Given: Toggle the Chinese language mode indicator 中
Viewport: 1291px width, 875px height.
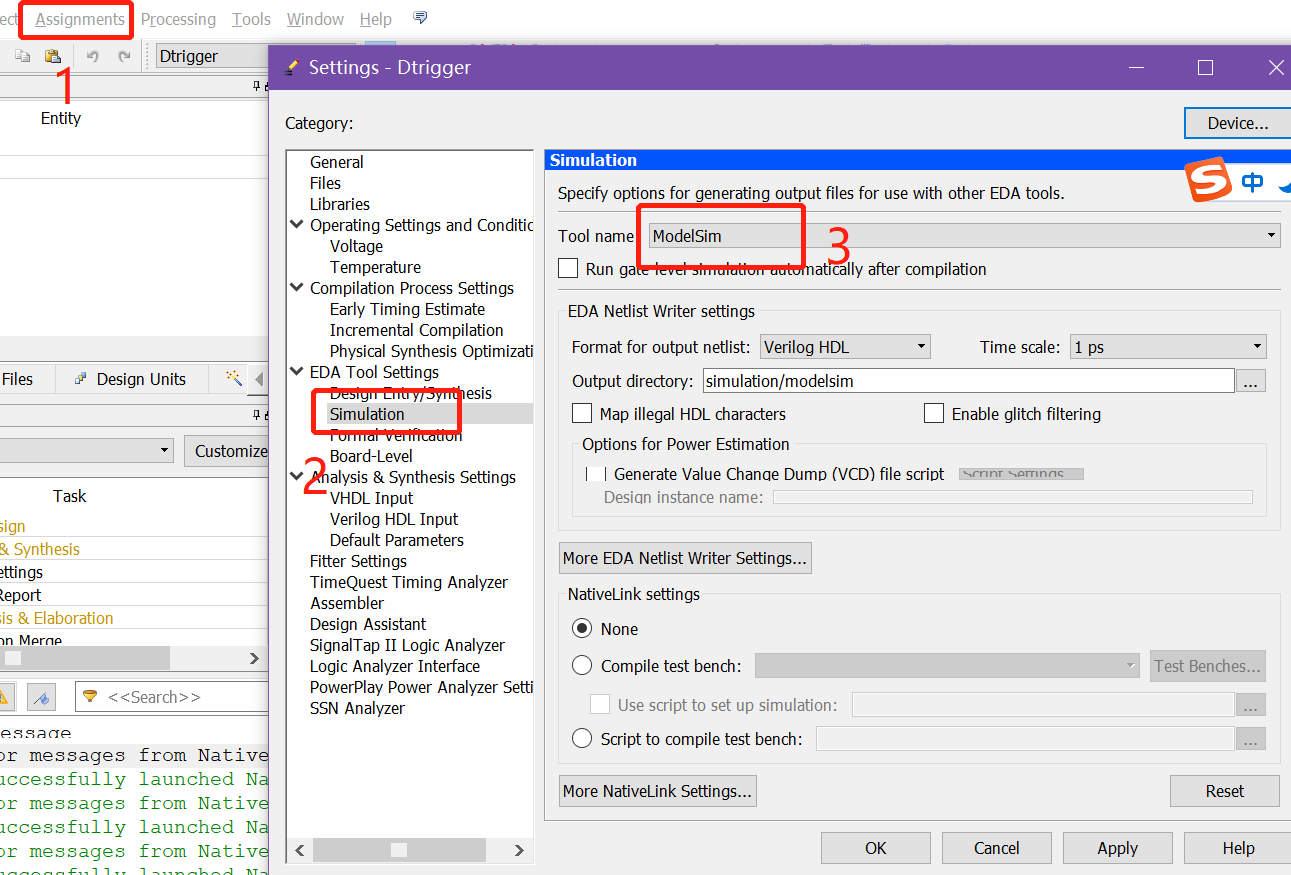Looking at the screenshot, I should click(x=1252, y=182).
